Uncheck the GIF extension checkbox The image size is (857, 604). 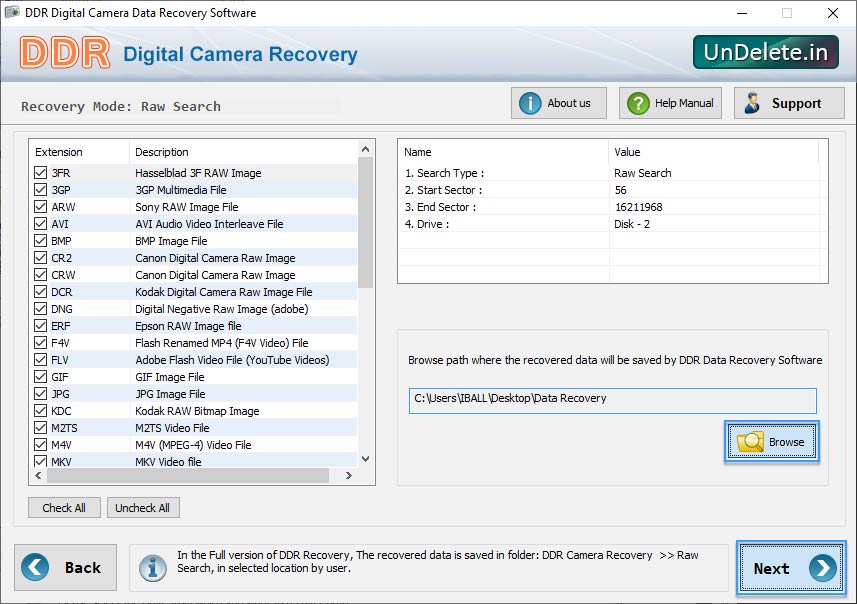point(40,376)
